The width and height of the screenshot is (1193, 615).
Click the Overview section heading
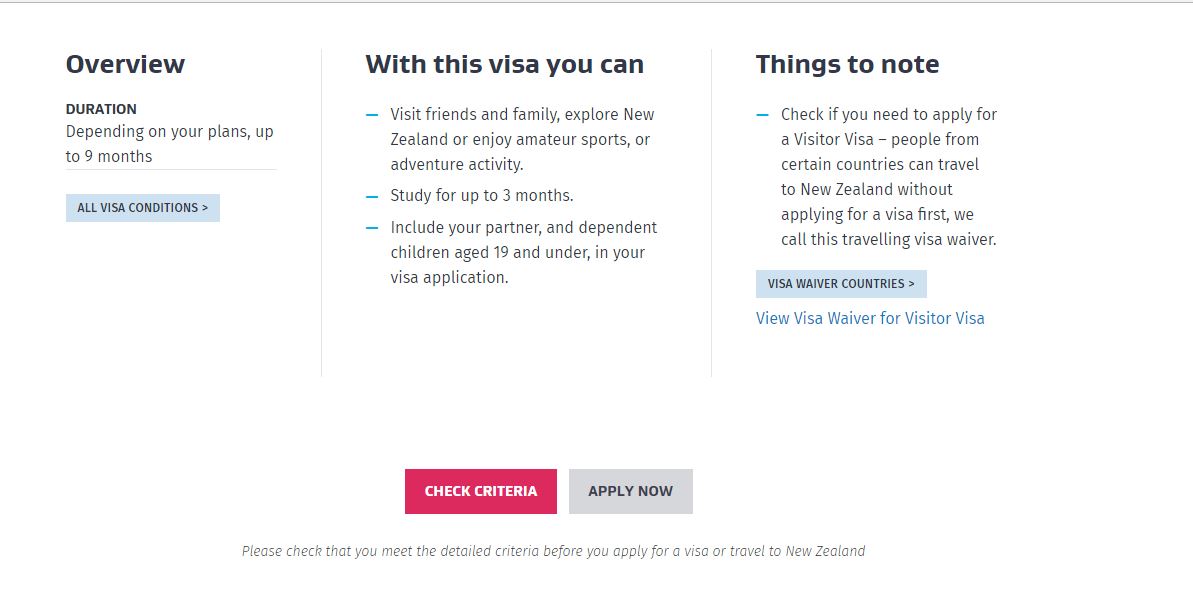(x=125, y=63)
